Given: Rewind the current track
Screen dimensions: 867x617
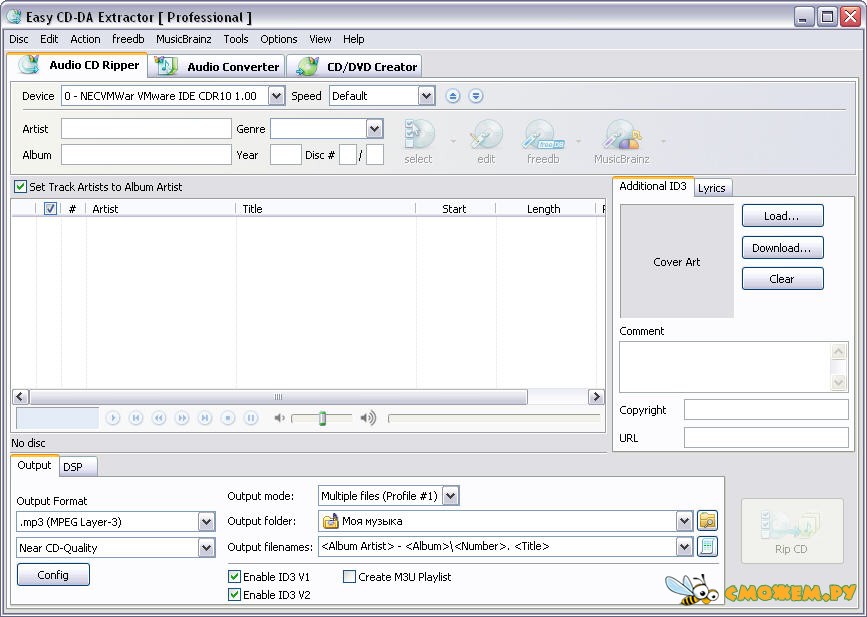Looking at the screenshot, I should pos(159,418).
